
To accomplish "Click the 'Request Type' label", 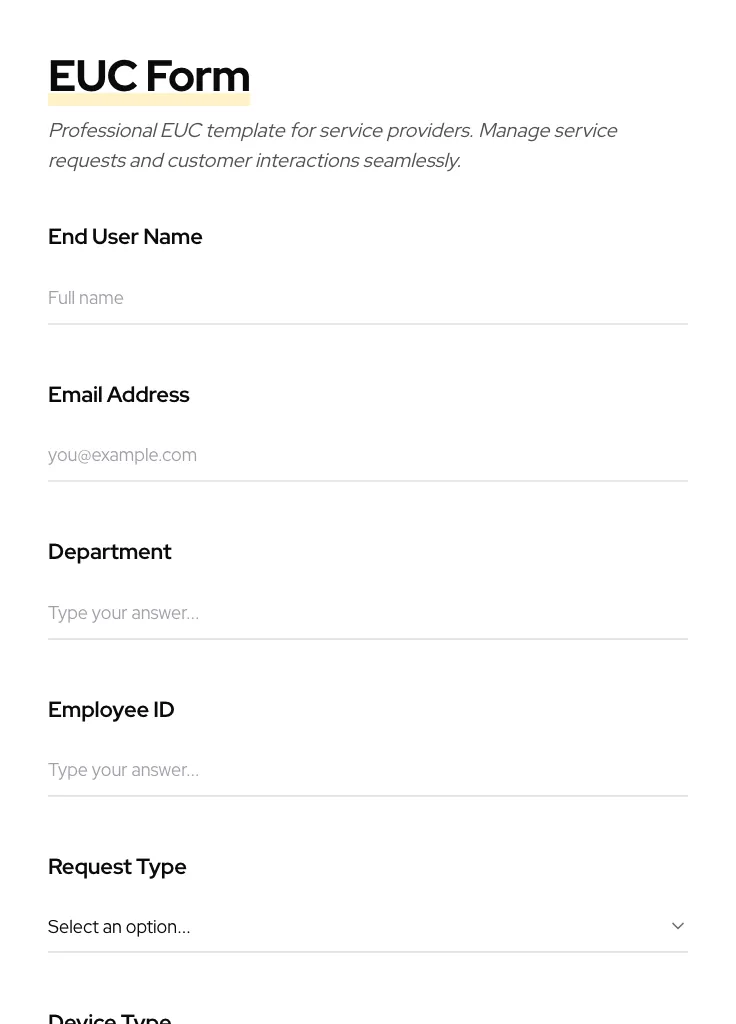I will click(x=117, y=867).
